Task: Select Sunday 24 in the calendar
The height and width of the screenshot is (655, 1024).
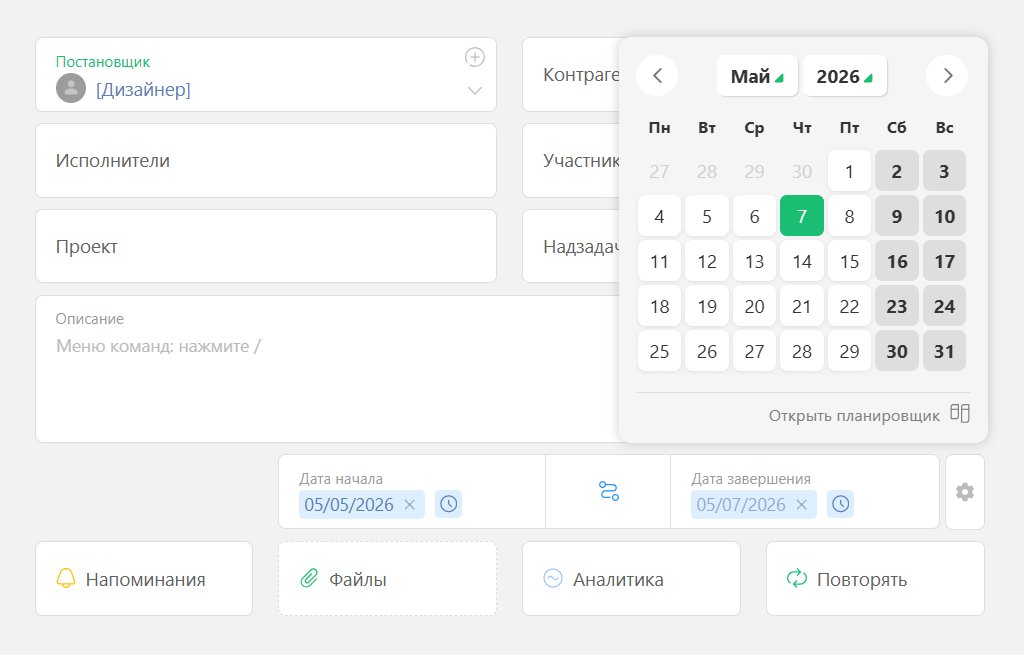Action: pyautogui.click(x=944, y=306)
